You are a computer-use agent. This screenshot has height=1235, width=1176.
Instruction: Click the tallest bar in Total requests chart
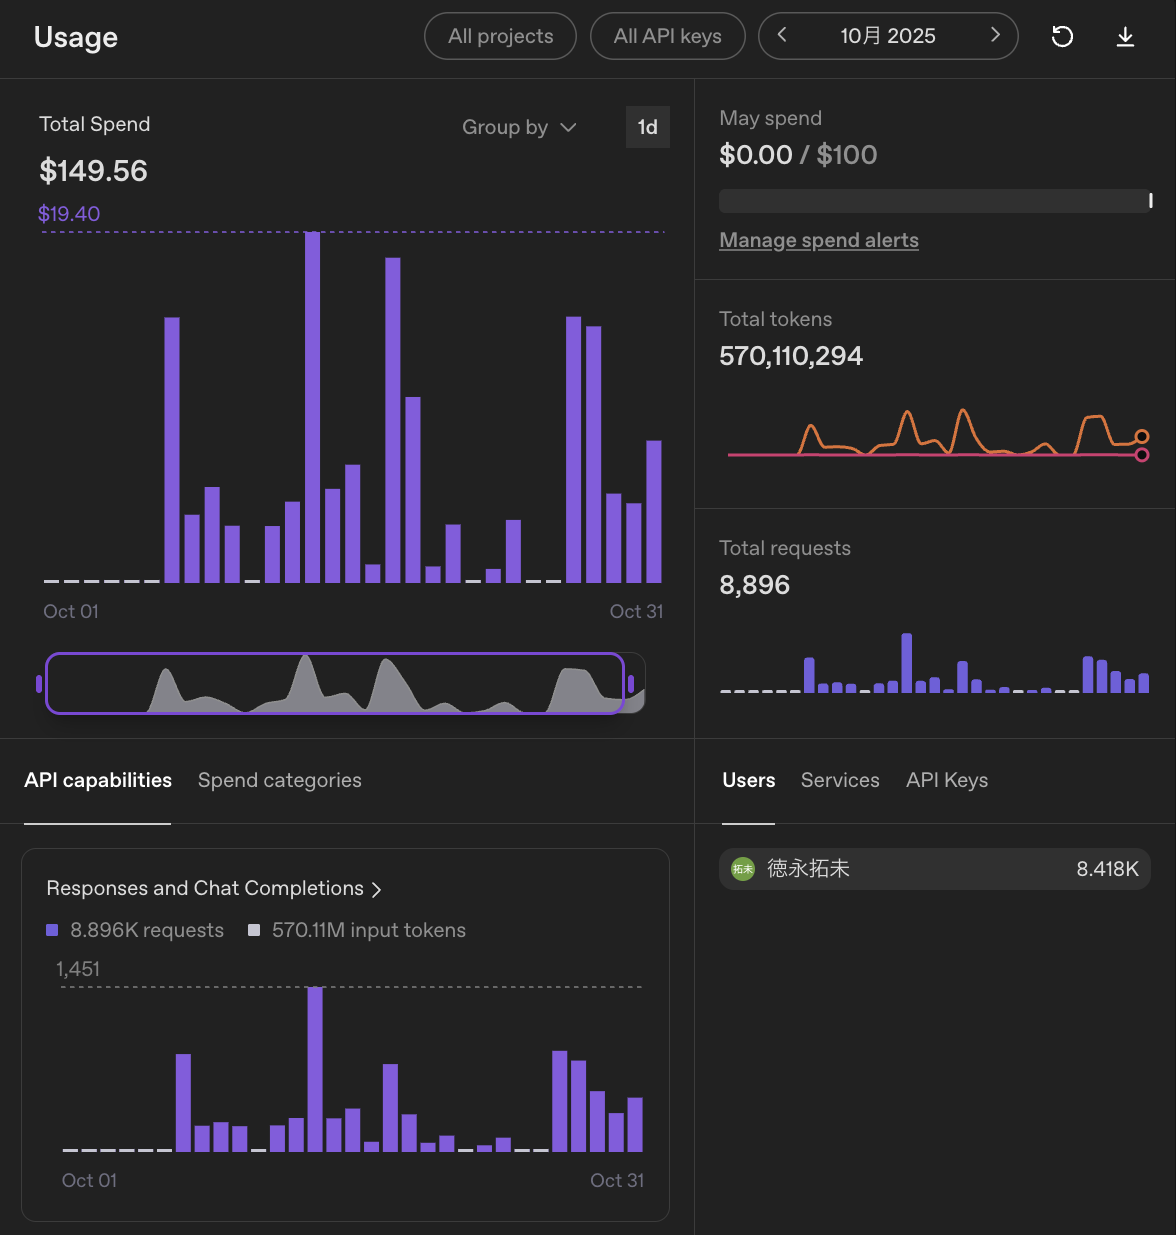coord(907,663)
